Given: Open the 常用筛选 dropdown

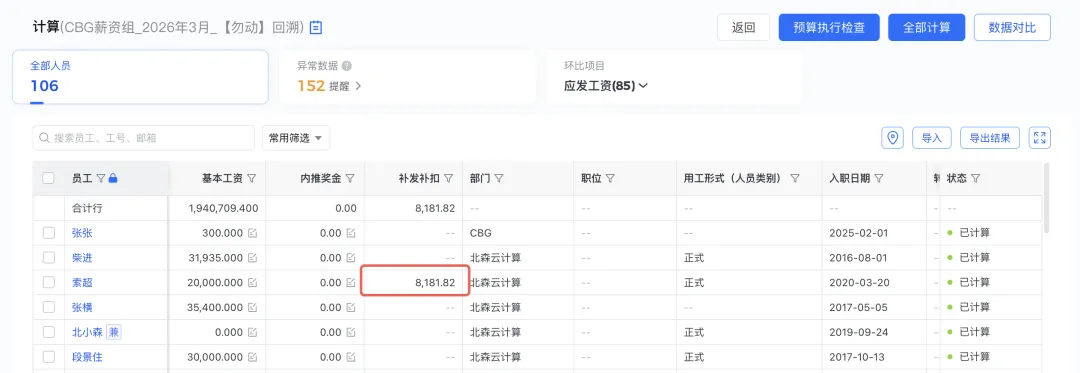Looking at the screenshot, I should (295, 138).
